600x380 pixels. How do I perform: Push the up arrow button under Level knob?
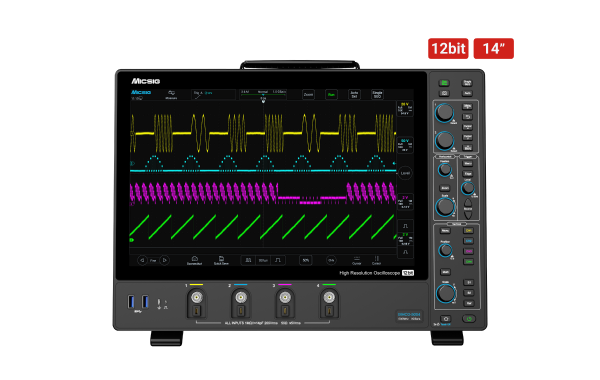(x=468, y=203)
